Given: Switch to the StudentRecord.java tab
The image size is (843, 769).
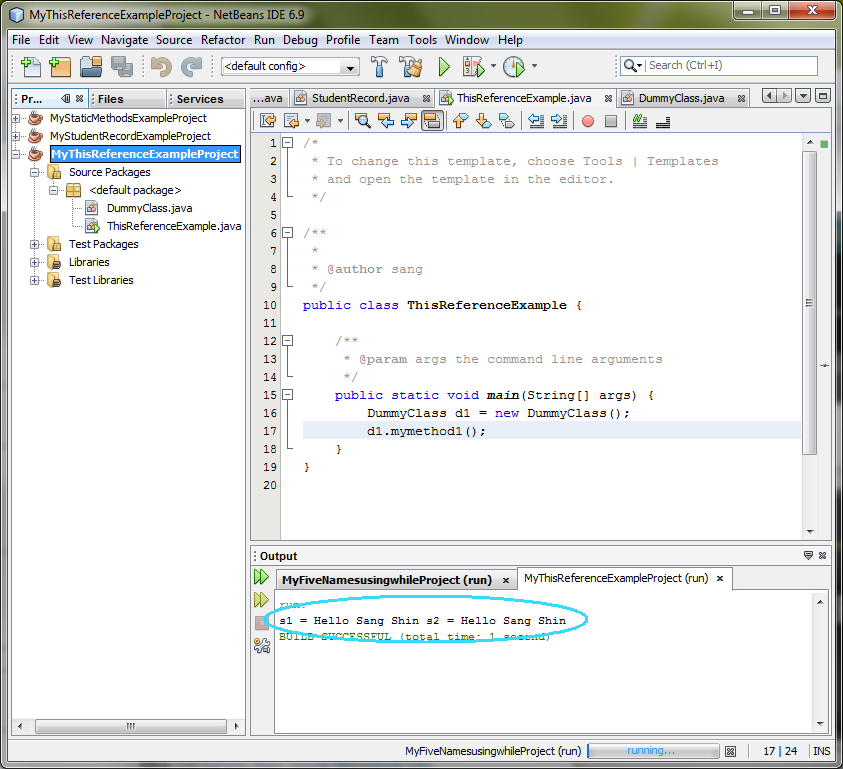Looking at the screenshot, I should tap(360, 98).
